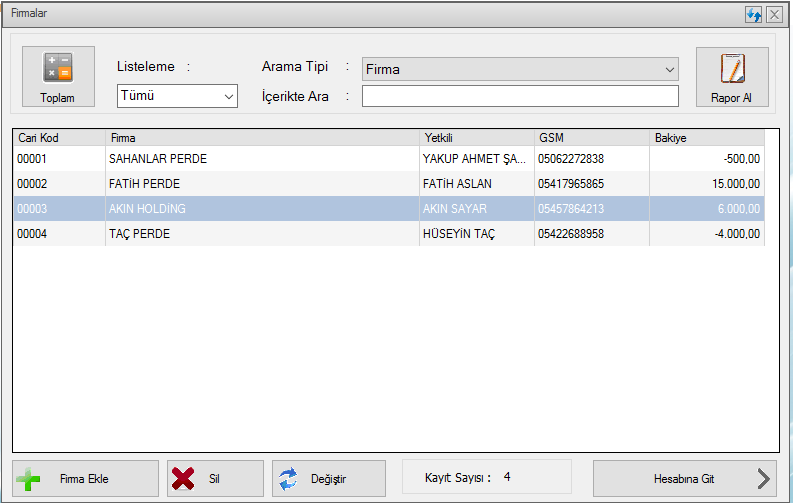
Task: Click the green plus Firma Ekle icon
Action: pyautogui.click(x=30, y=479)
